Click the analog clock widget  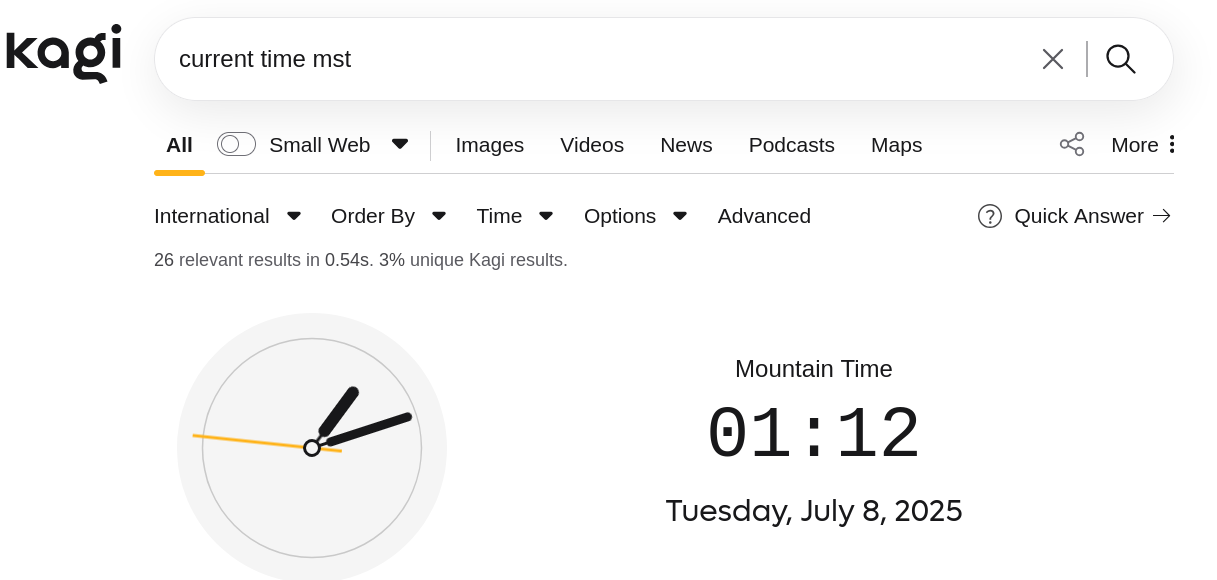pyautogui.click(x=312, y=447)
